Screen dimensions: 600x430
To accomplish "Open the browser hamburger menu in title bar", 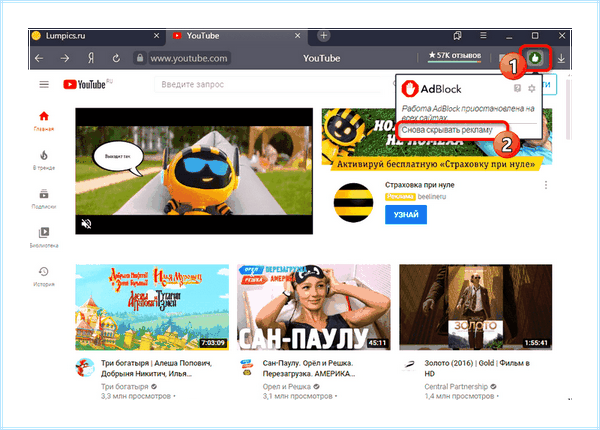I will [483, 36].
